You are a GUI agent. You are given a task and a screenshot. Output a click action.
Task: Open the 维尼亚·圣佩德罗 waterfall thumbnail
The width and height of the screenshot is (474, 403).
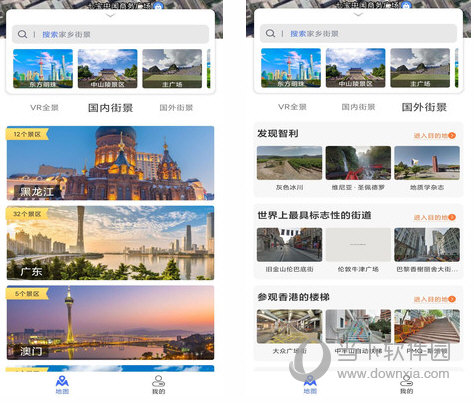tap(358, 163)
